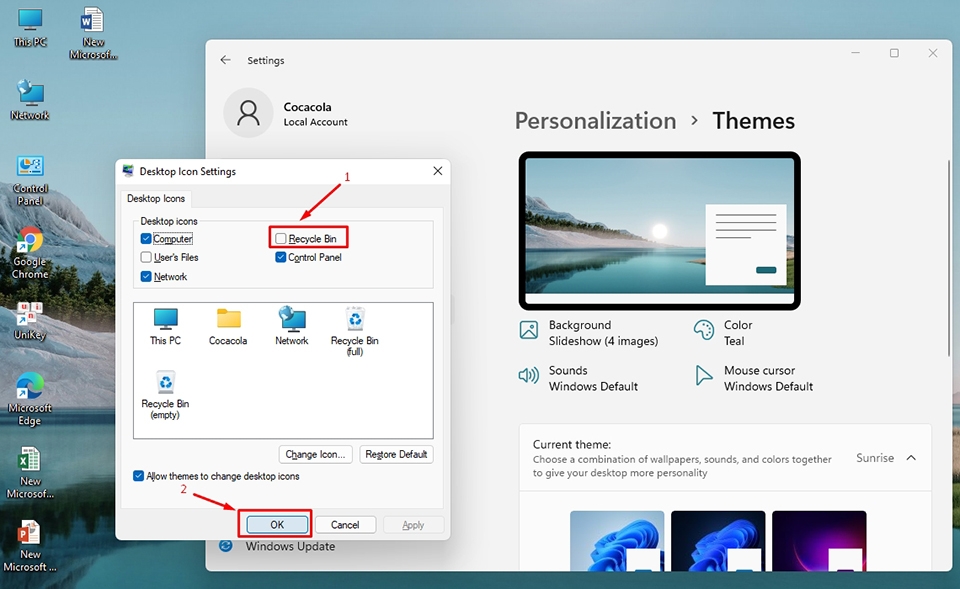Launch Microsoft Edge from desktop
The image size is (960, 589).
(30, 399)
